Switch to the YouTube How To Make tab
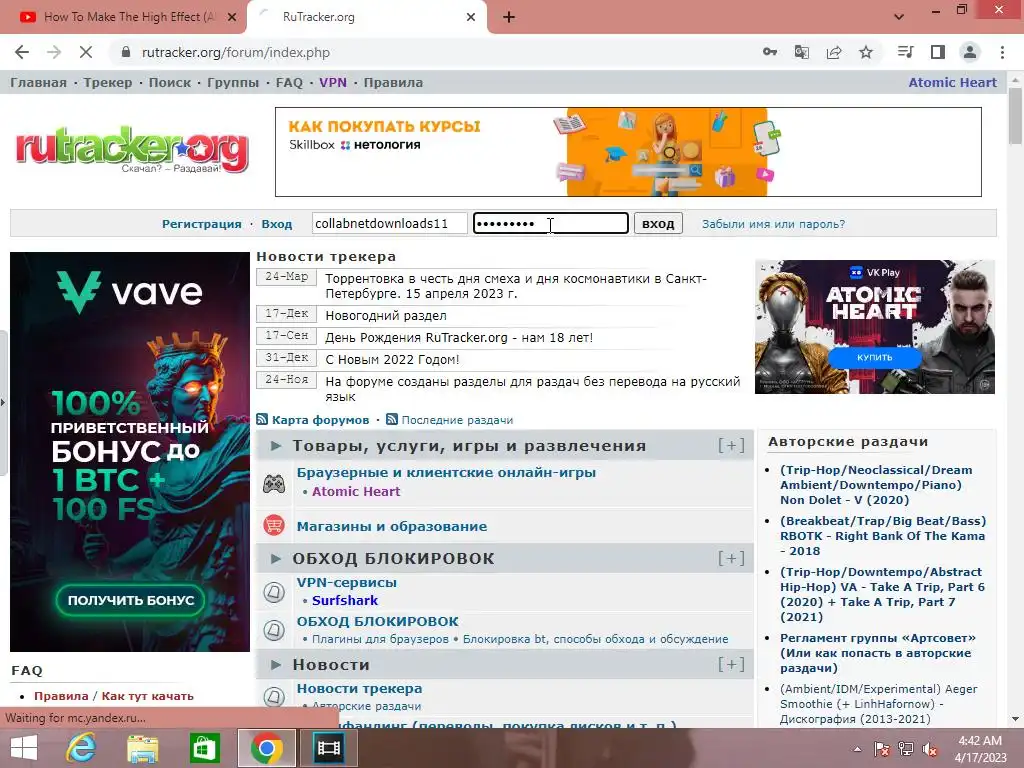 point(129,17)
